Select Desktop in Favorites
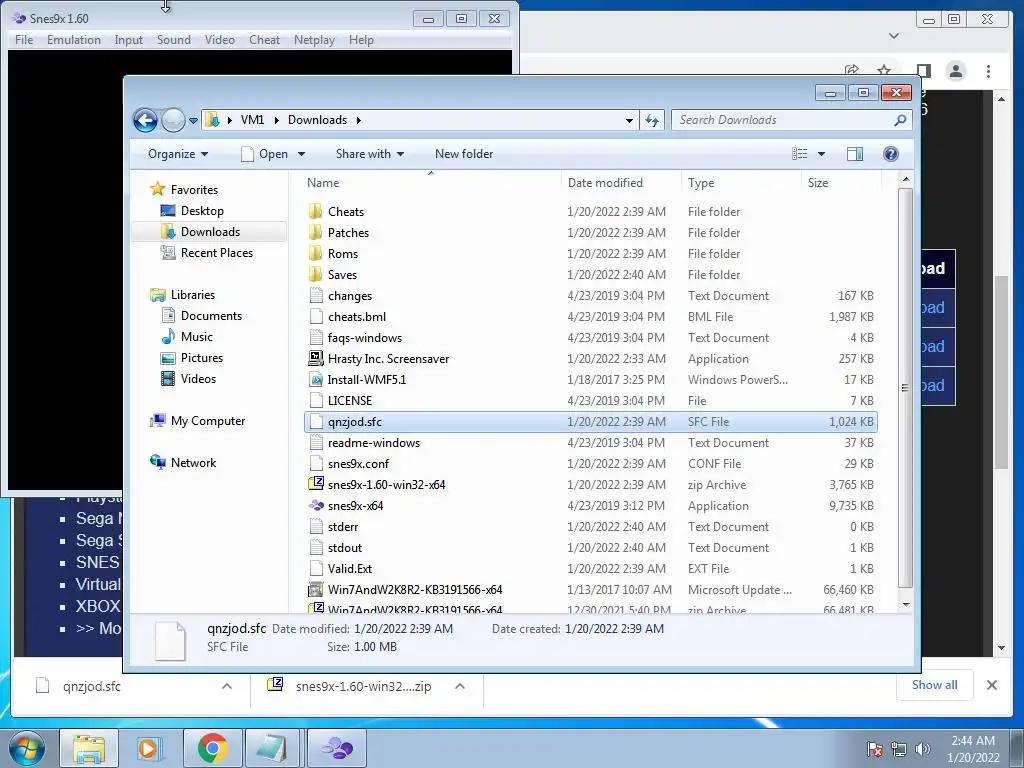 point(202,211)
